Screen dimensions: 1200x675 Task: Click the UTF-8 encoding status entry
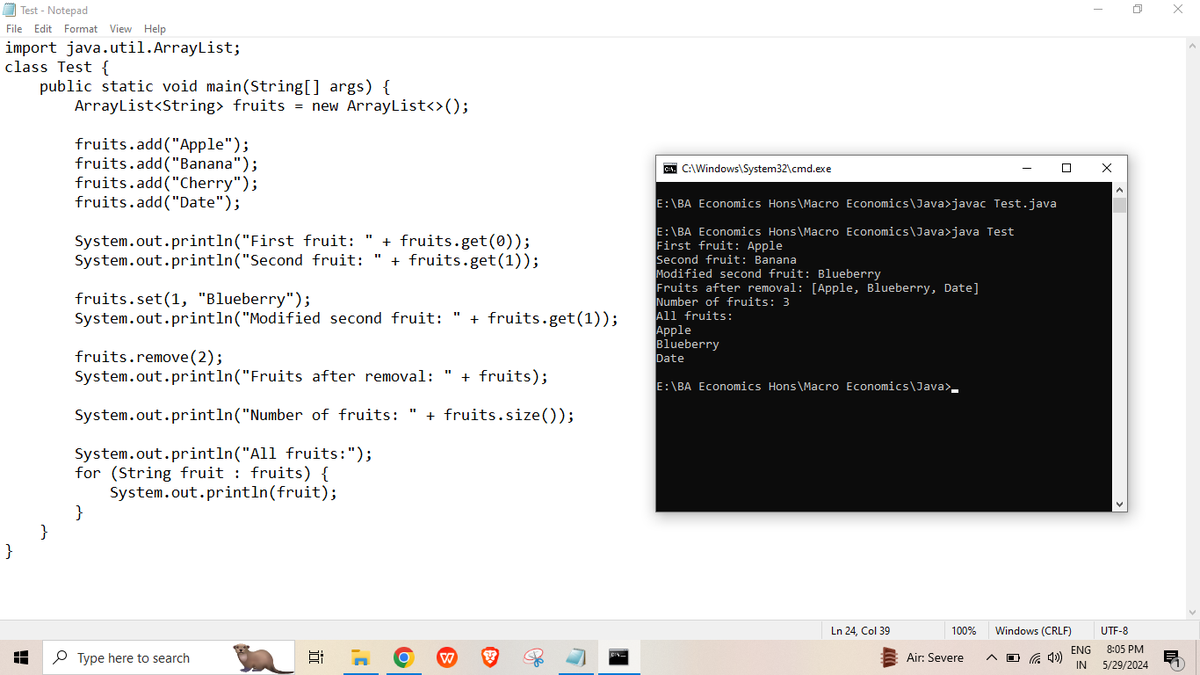pyautogui.click(x=1114, y=631)
